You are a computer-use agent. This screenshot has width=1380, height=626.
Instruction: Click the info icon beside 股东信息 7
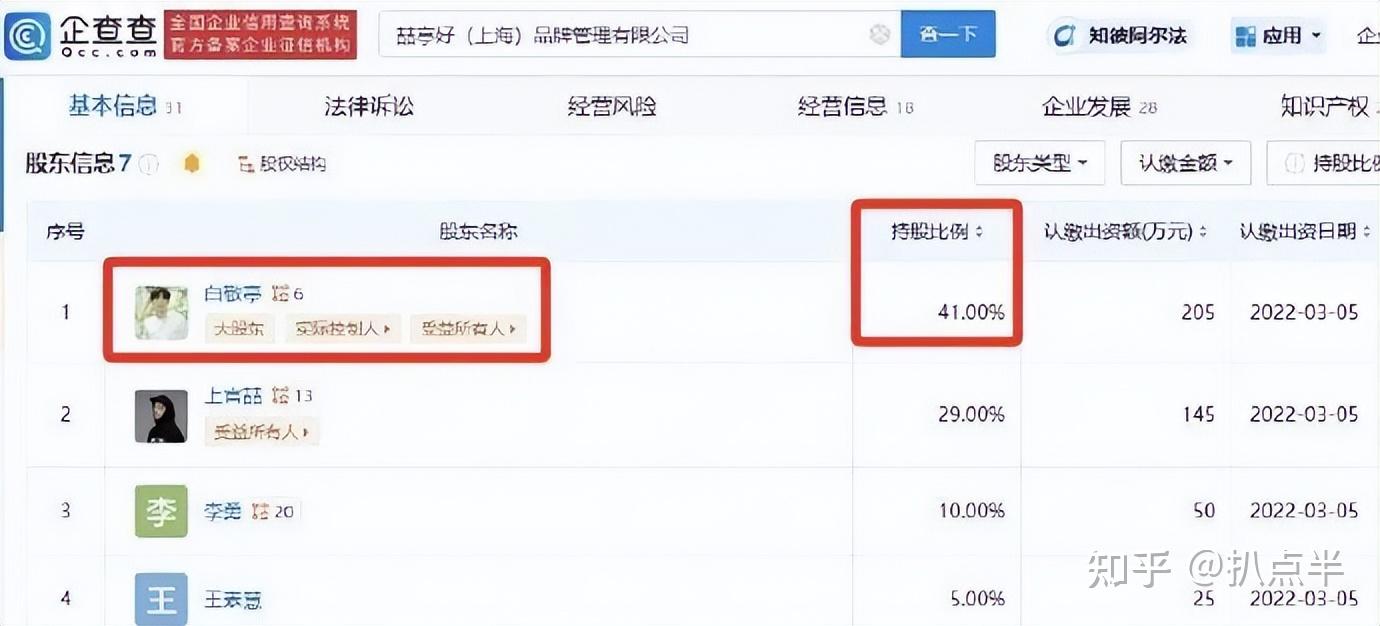click(149, 164)
